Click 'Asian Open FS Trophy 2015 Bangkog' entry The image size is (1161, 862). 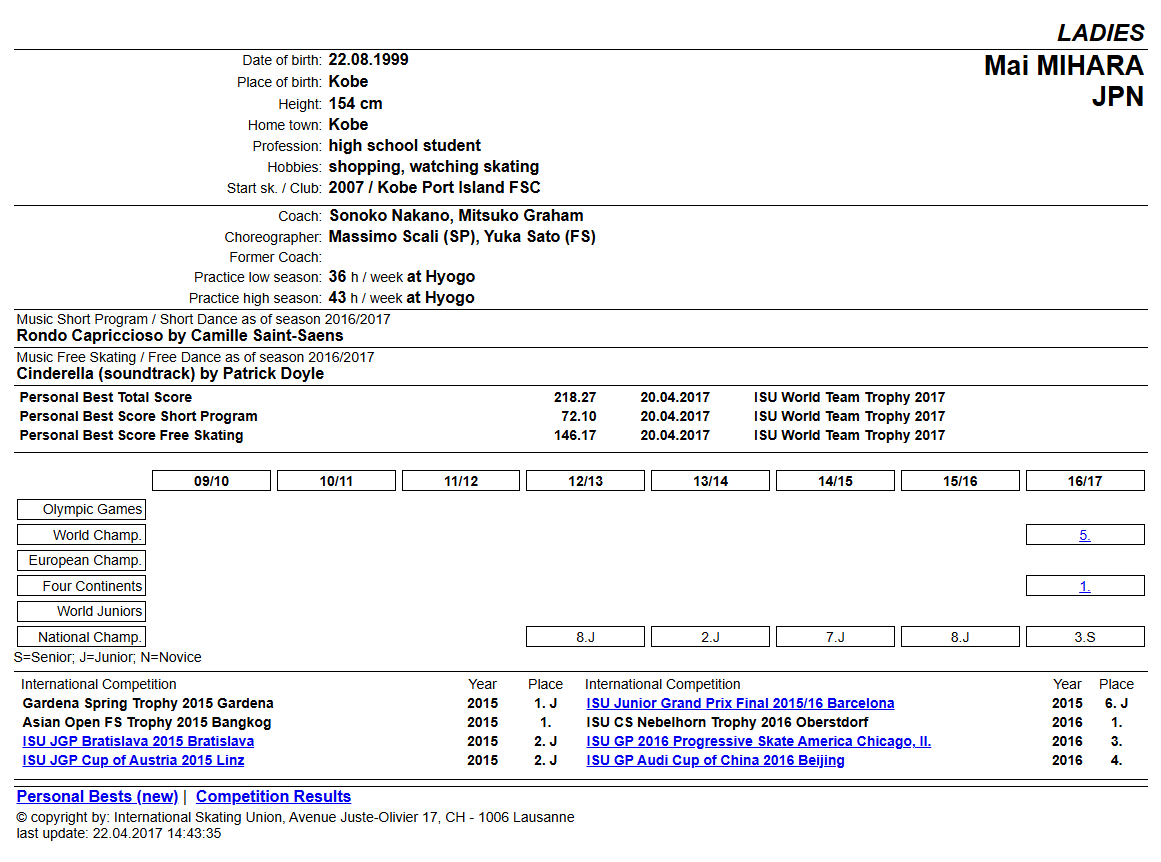pos(147,723)
